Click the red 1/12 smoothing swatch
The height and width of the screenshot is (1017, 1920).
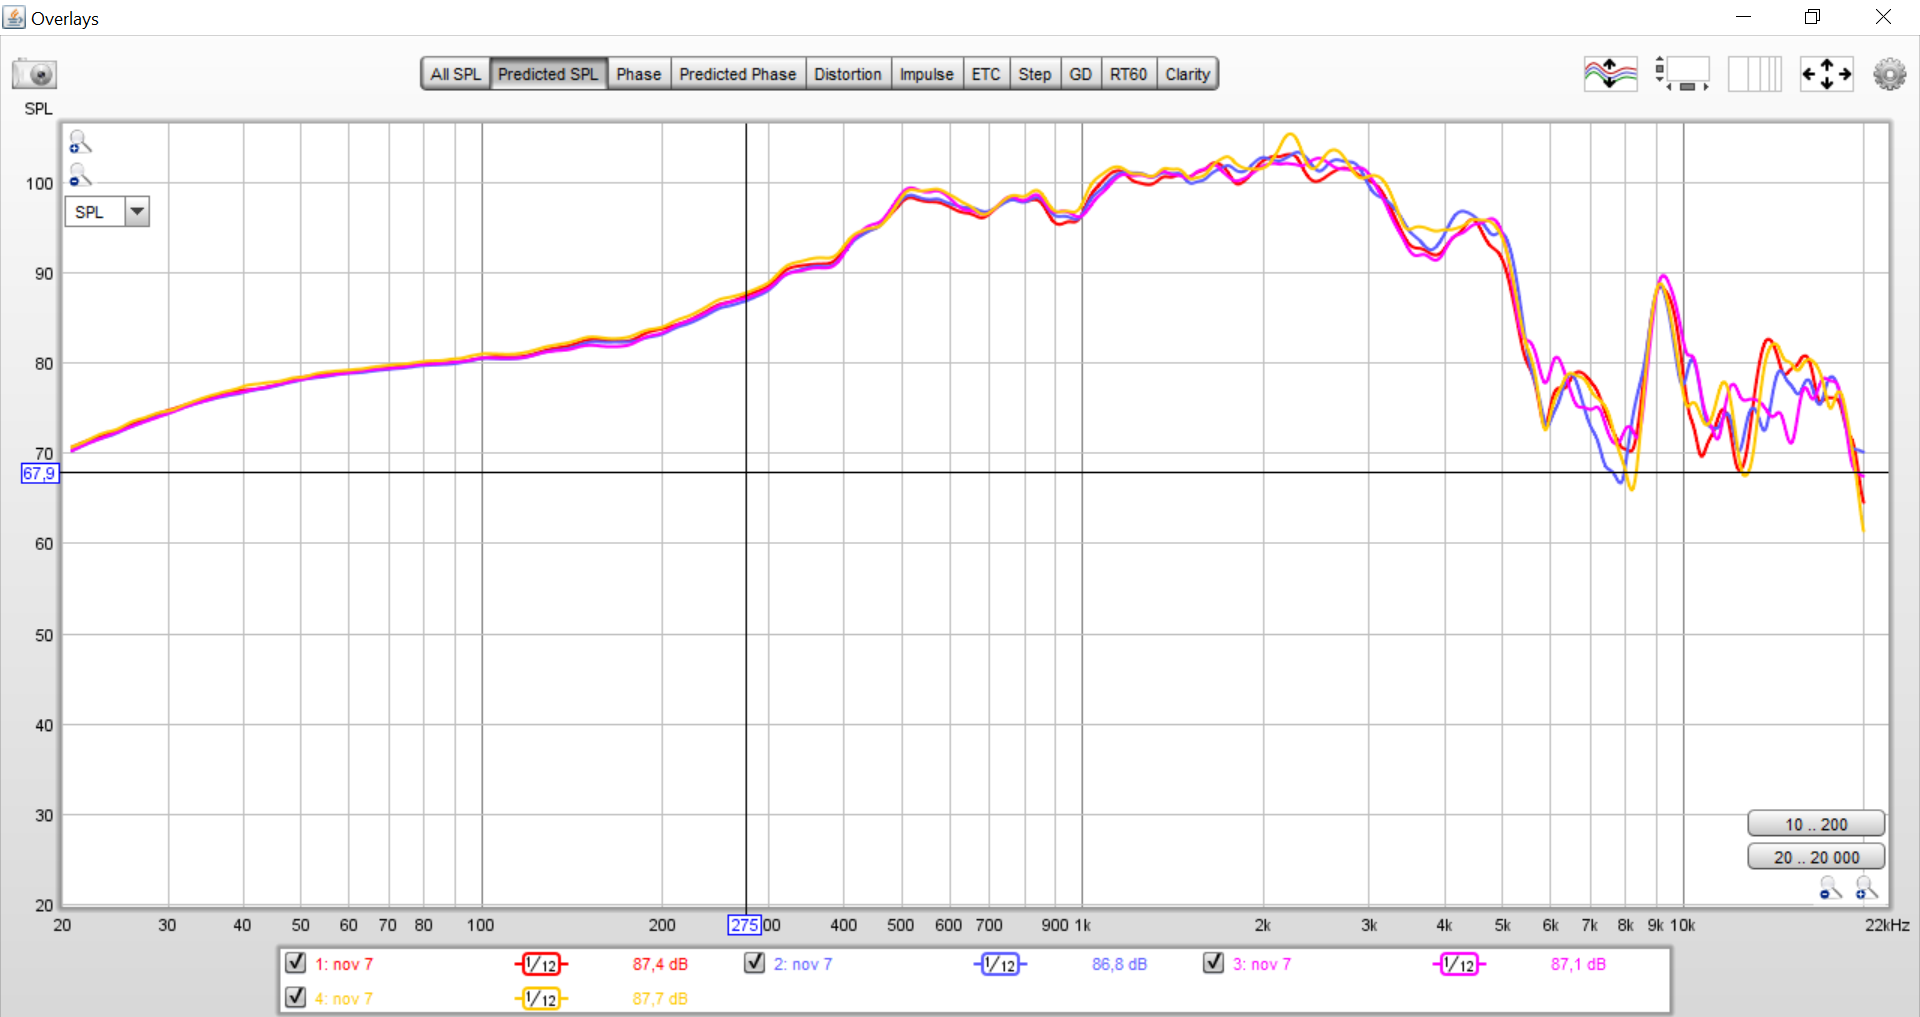541,964
